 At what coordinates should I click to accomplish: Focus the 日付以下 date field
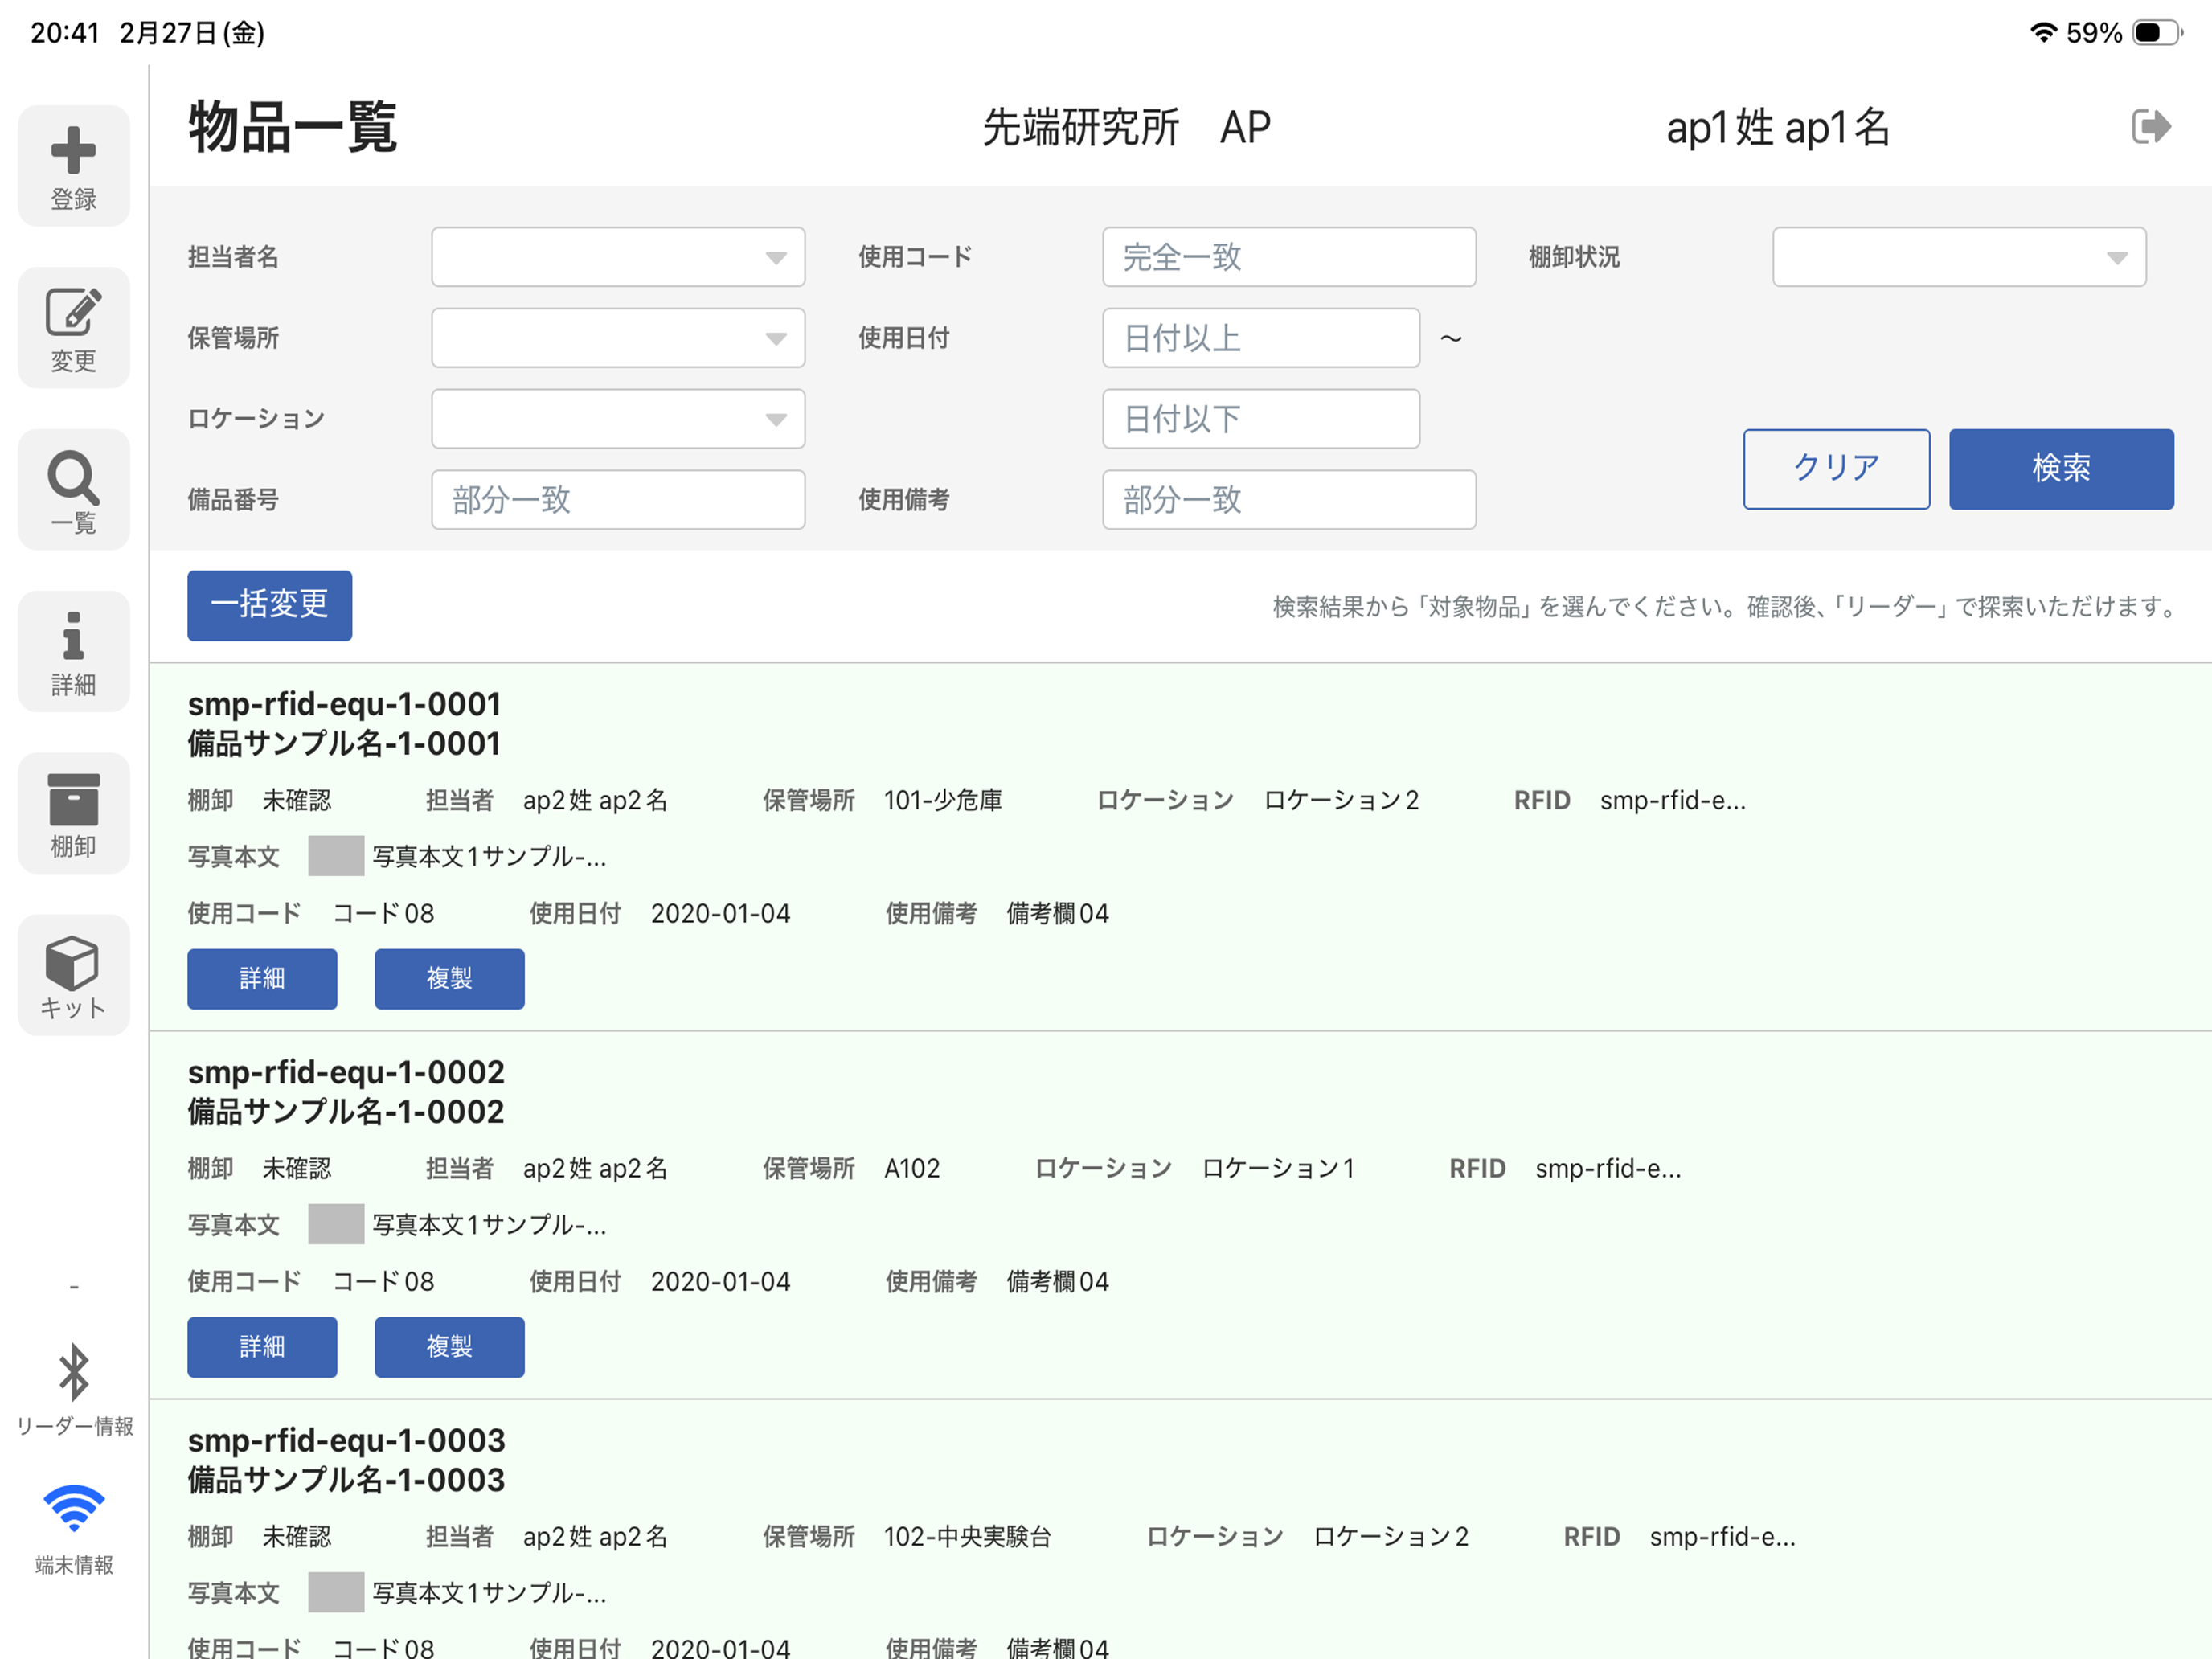tap(1261, 419)
